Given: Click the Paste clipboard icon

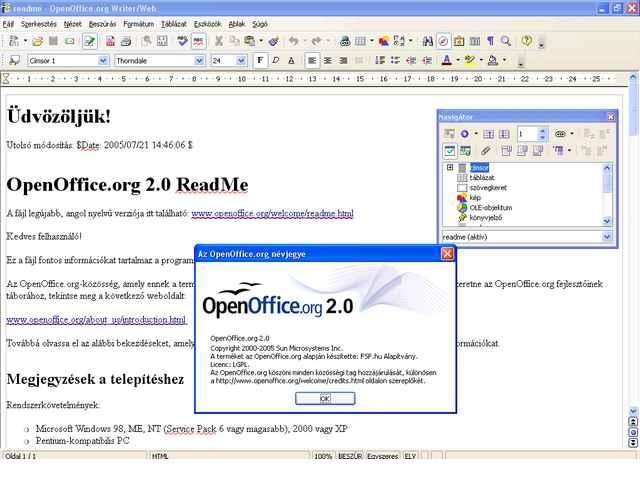Looking at the screenshot, I should pos(249,41).
